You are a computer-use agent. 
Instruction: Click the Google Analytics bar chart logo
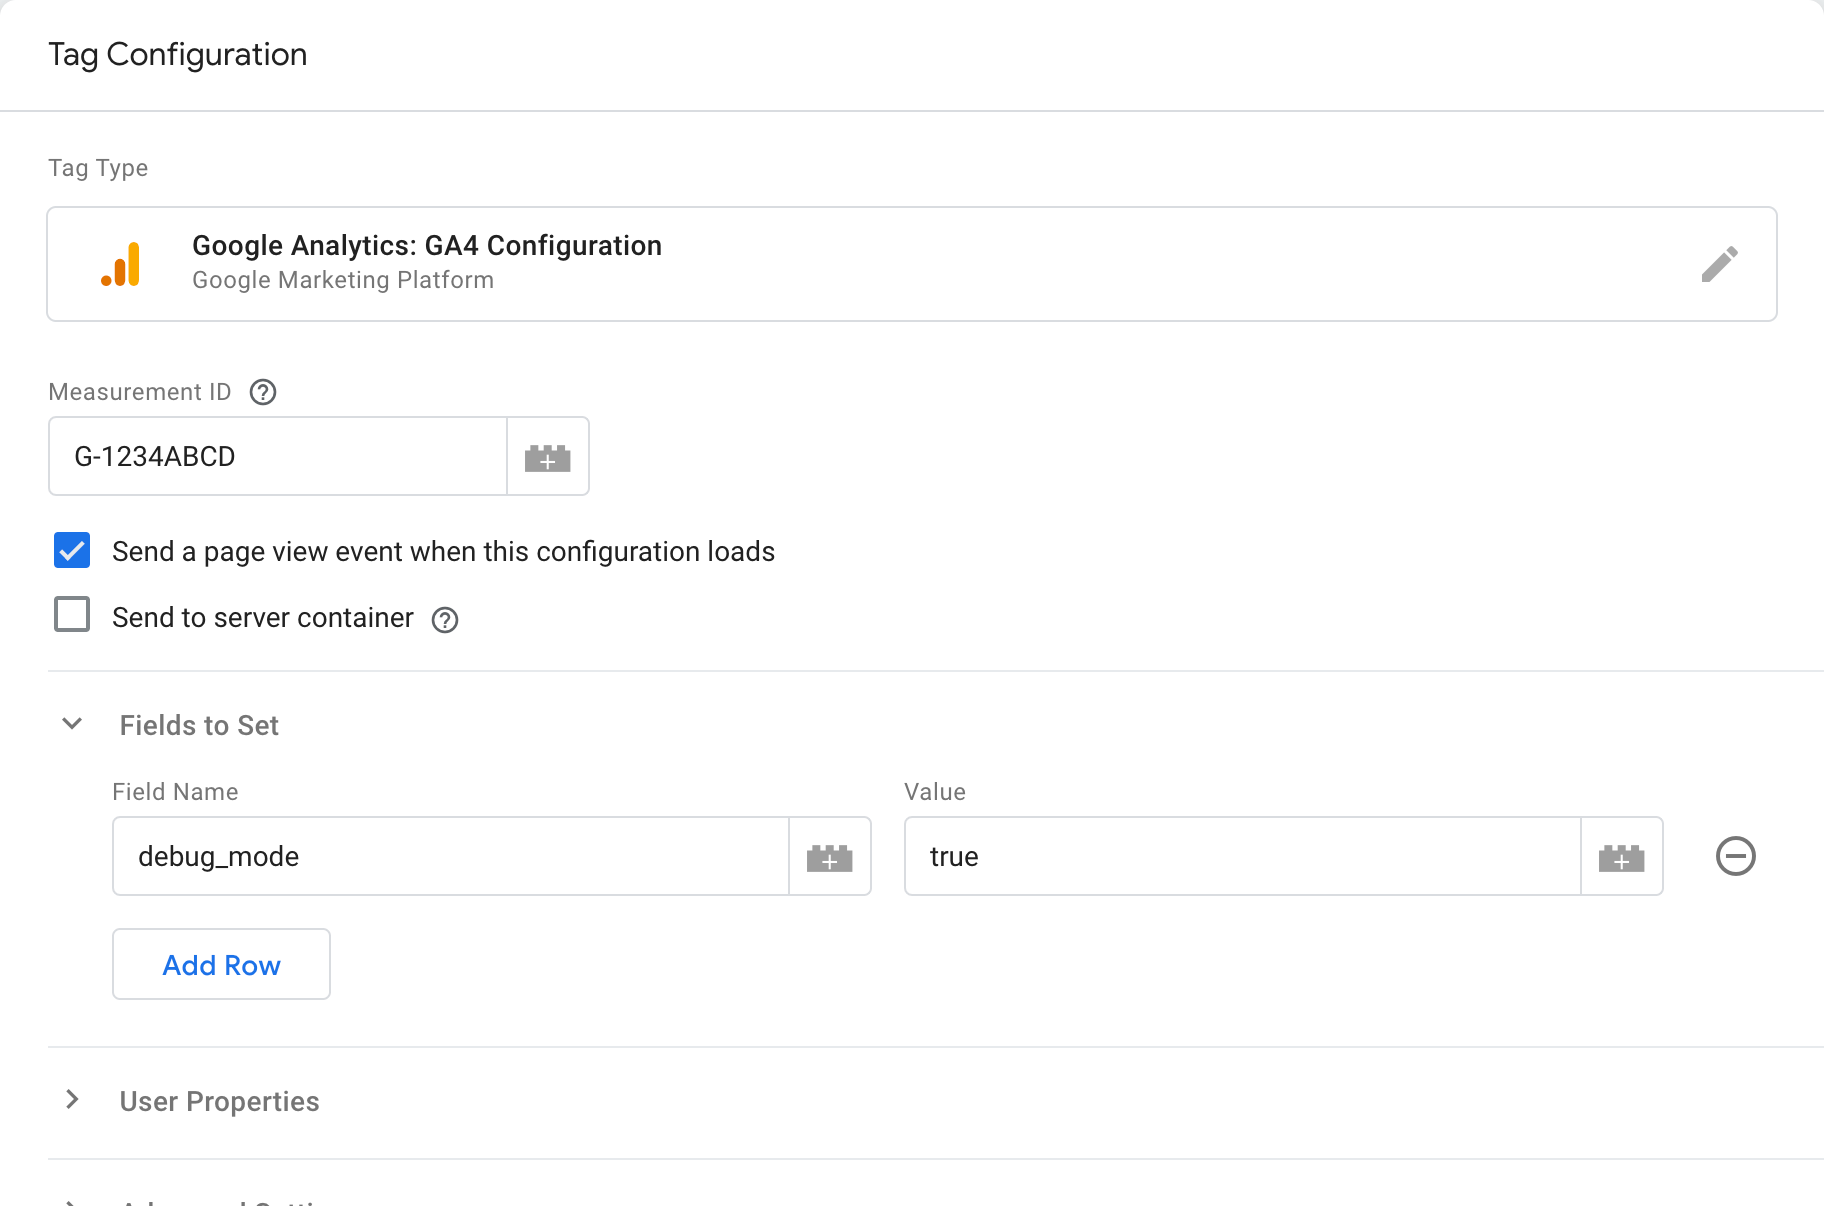click(x=121, y=265)
